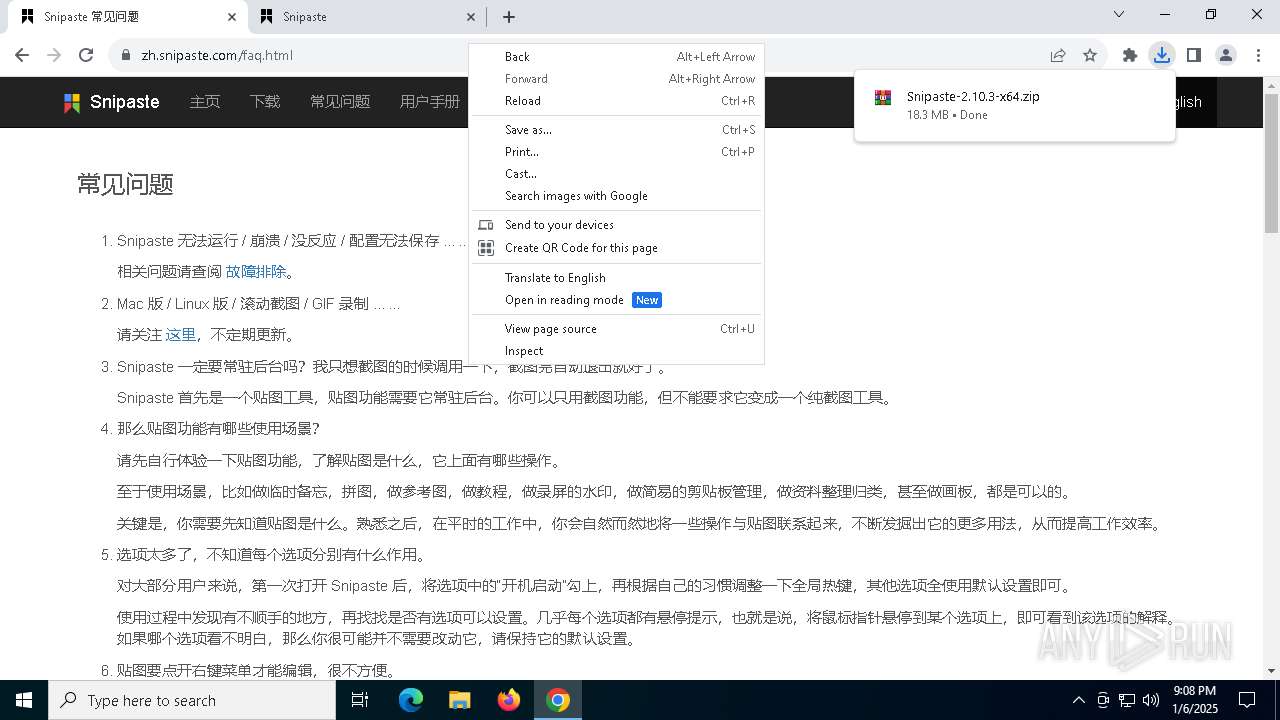Open the notification center icon
This screenshot has width=1280, height=720.
click(1247, 700)
